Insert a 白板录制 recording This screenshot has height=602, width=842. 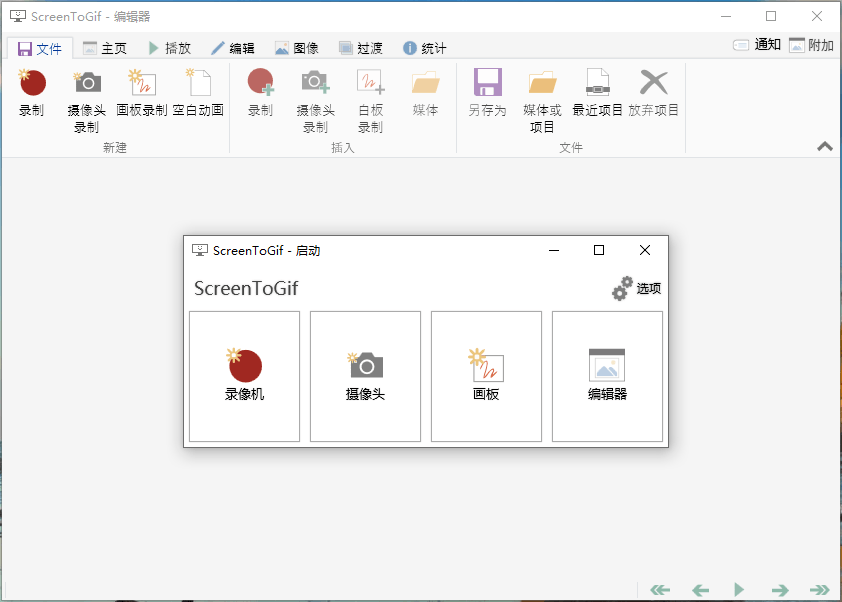(x=371, y=101)
